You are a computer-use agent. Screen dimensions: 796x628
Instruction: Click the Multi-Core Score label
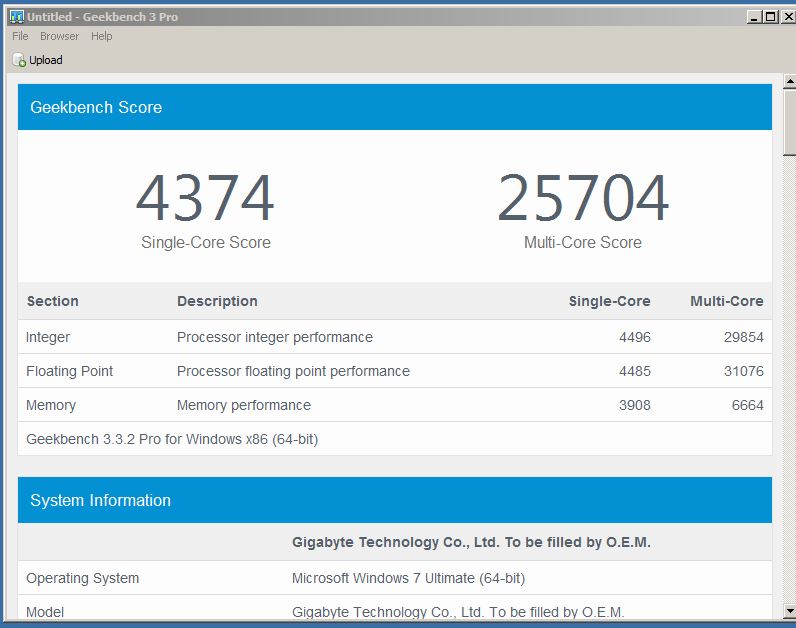coord(583,242)
